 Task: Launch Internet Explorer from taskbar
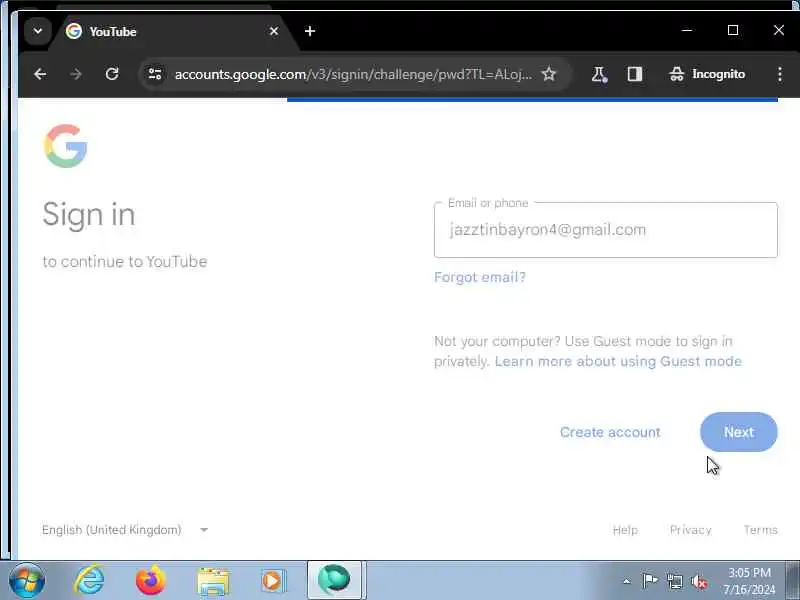pyautogui.click(x=89, y=580)
